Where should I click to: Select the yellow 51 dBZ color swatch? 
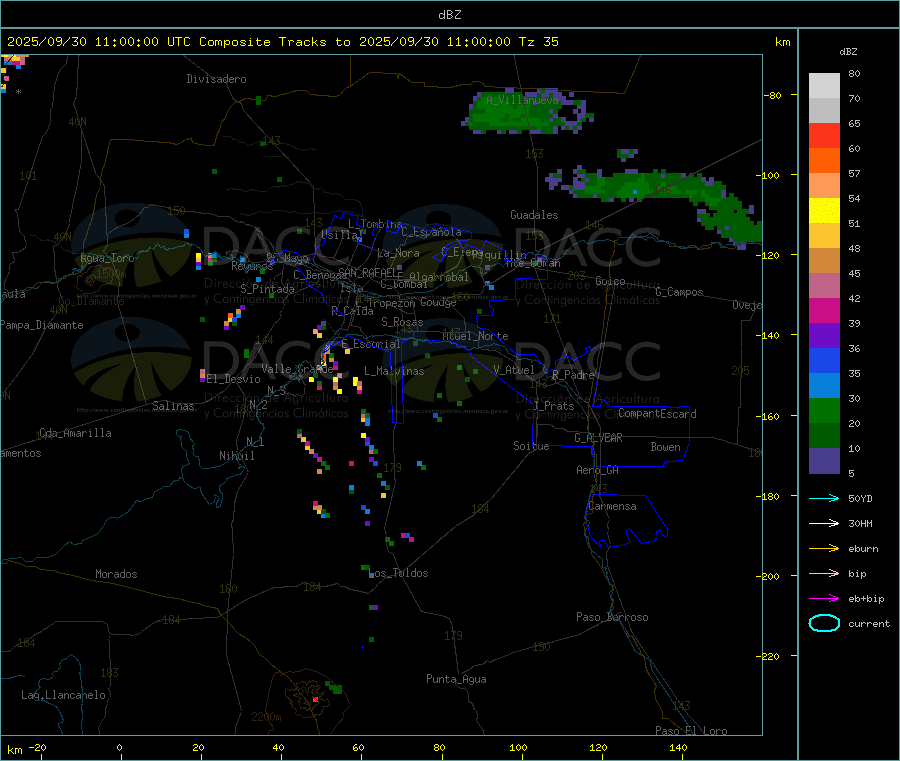tap(824, 211)
